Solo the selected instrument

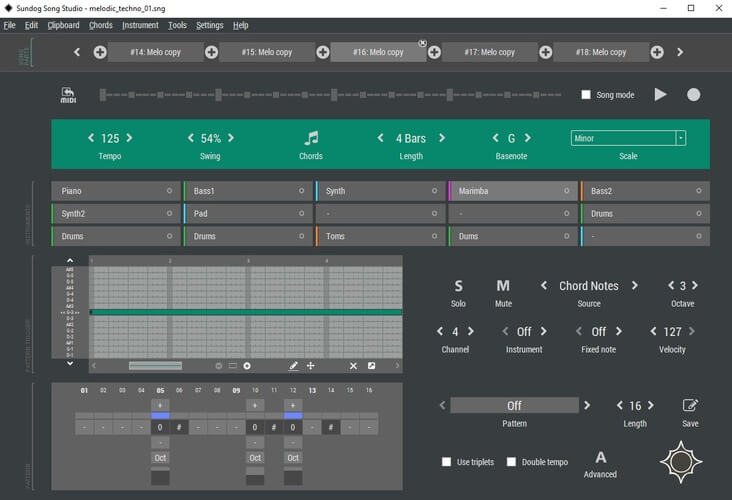[x=458, y=286]
